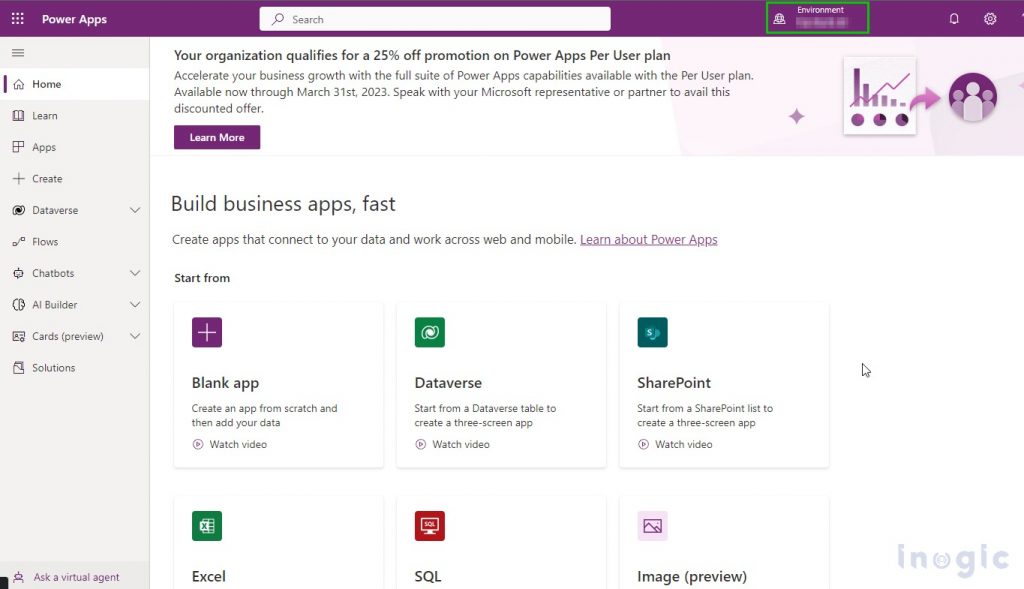Click the Excel card icon
The image size is (1024, 589).
207,526
